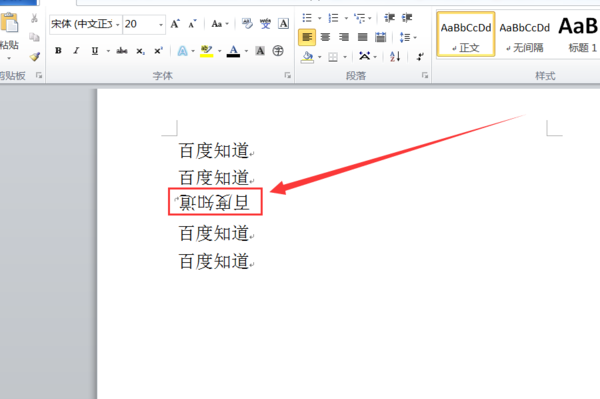The width and height of the screenshot is (600, 399).
Task: Click the upside-down 百度知道 text line
Action: coord(215,202)
